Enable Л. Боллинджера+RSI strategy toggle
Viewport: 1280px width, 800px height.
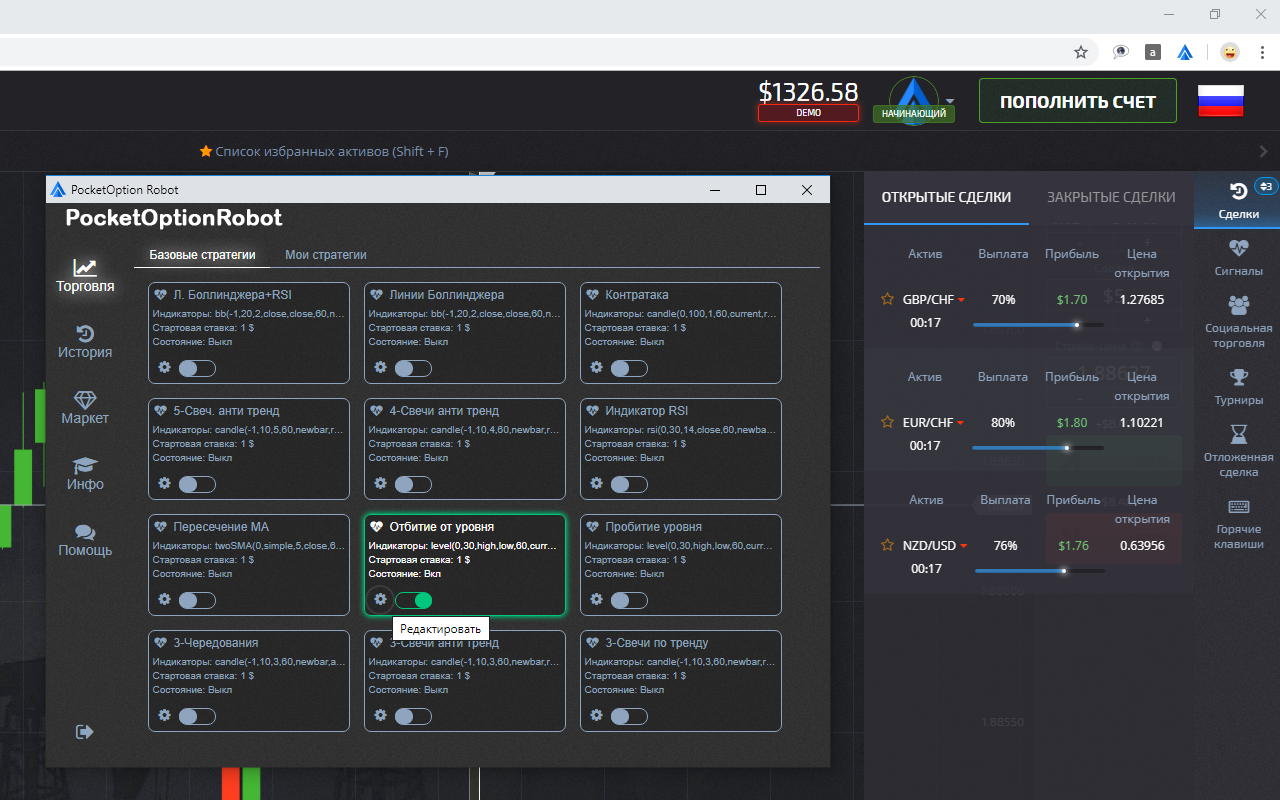click(197, 368)
